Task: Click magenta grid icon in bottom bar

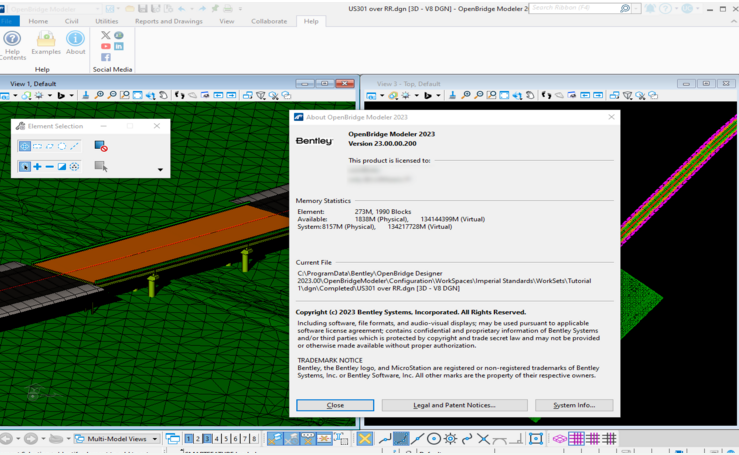Action: click(x=576, y=439)
